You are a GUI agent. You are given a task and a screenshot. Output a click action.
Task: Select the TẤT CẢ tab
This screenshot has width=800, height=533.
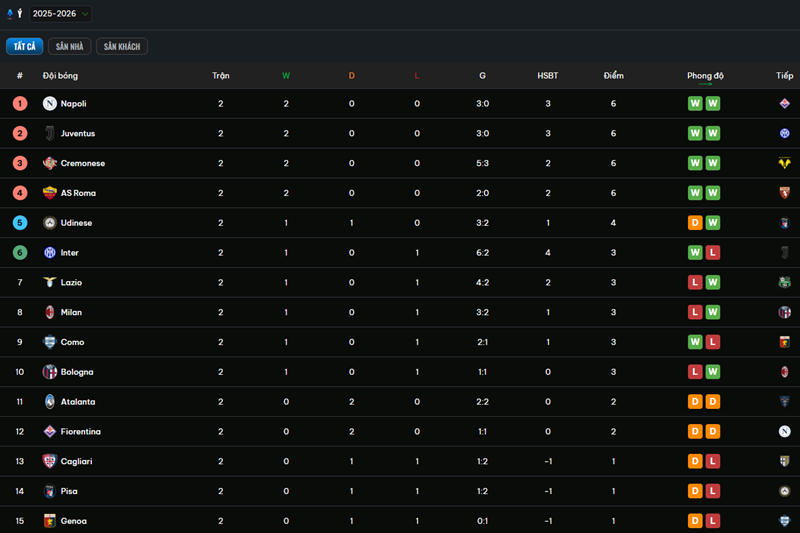24,46
